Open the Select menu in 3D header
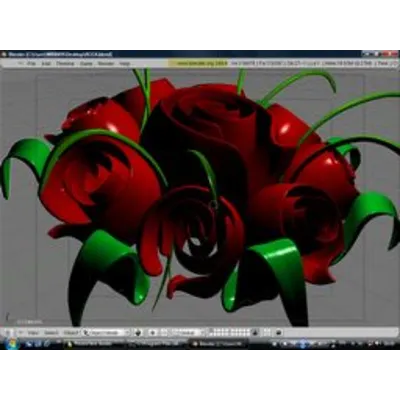The width and height of the screenshot is (400, 400). click(x=51, y=333)
